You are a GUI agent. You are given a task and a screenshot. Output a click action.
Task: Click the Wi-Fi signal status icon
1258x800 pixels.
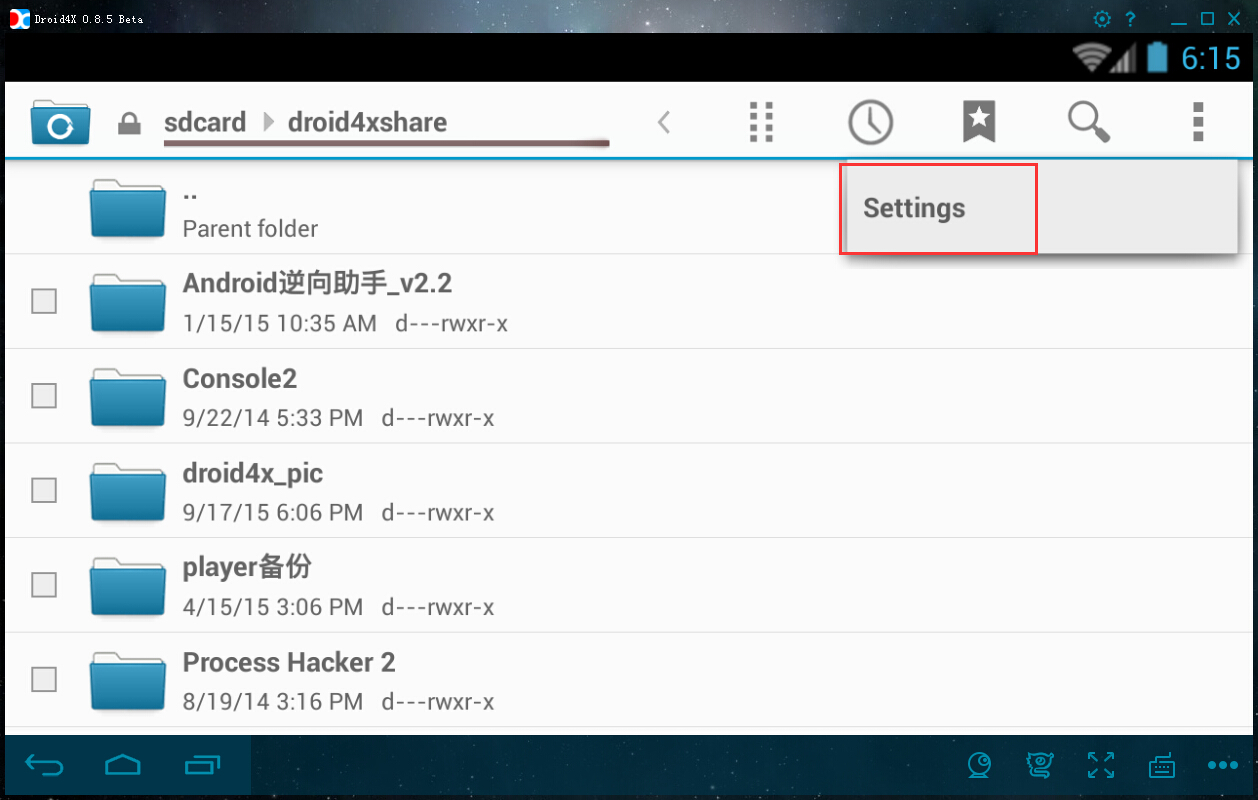point(1090,59)
